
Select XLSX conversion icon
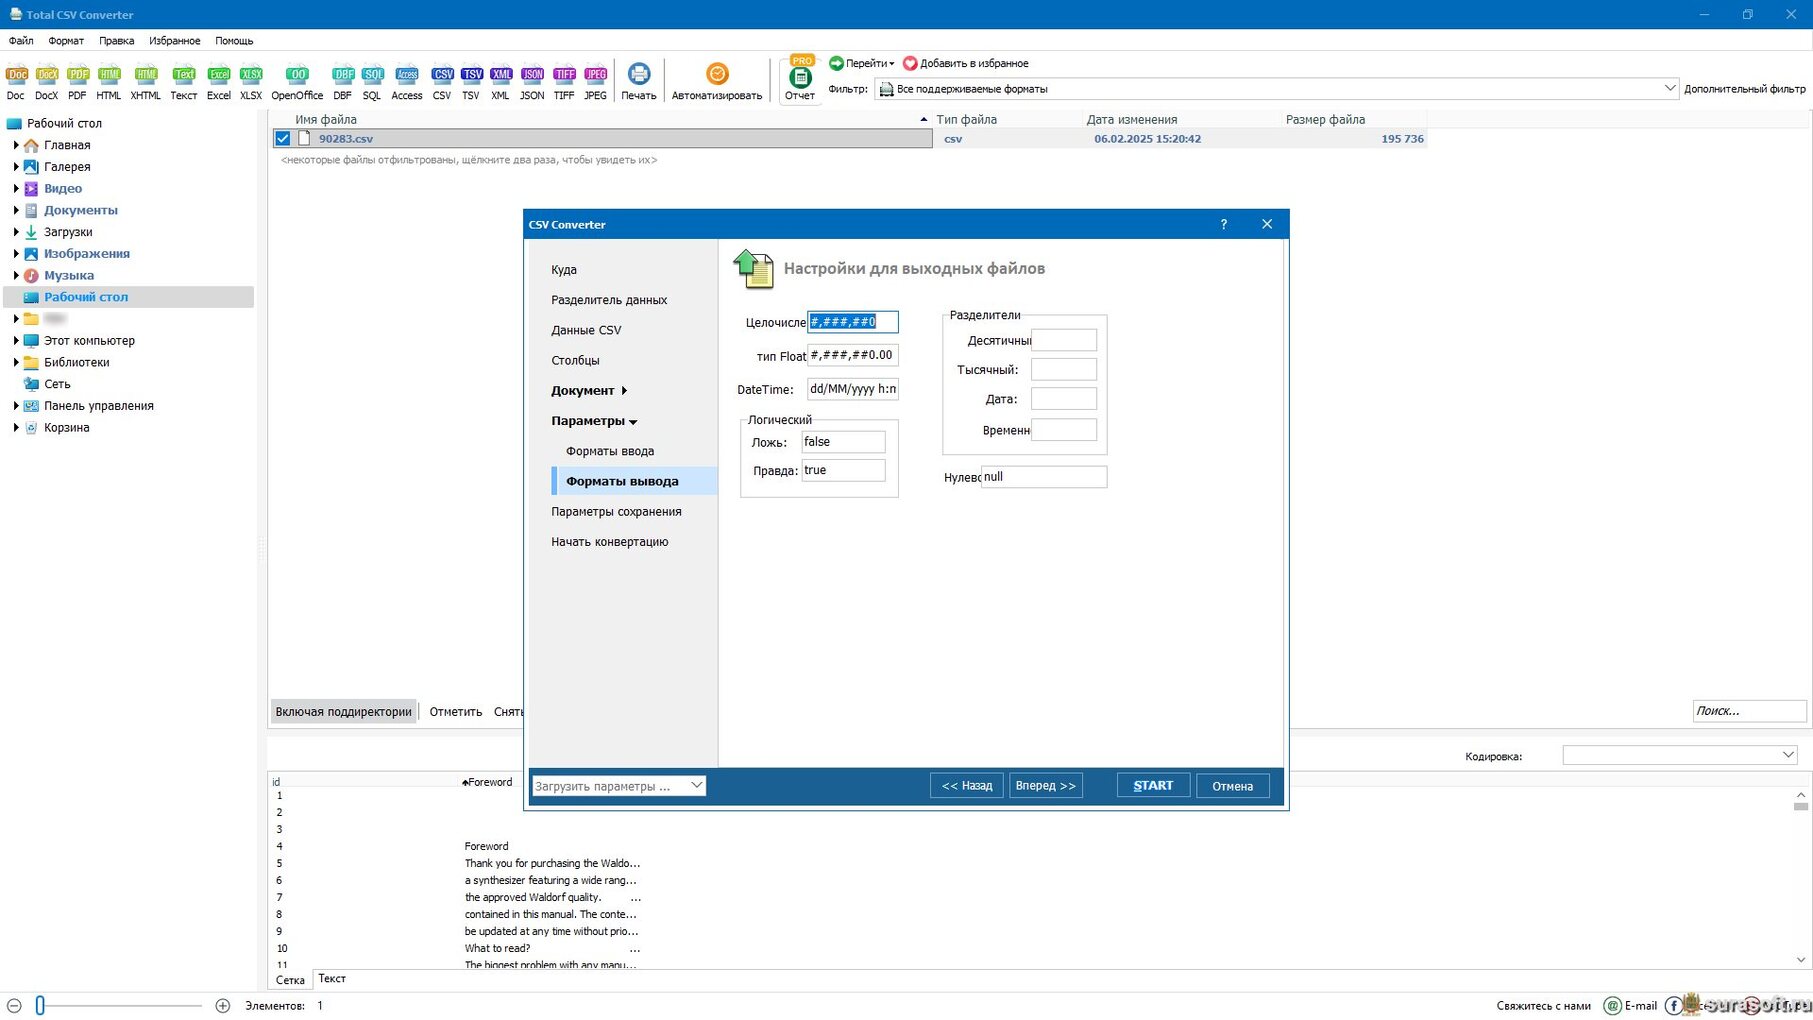(251, 82)
